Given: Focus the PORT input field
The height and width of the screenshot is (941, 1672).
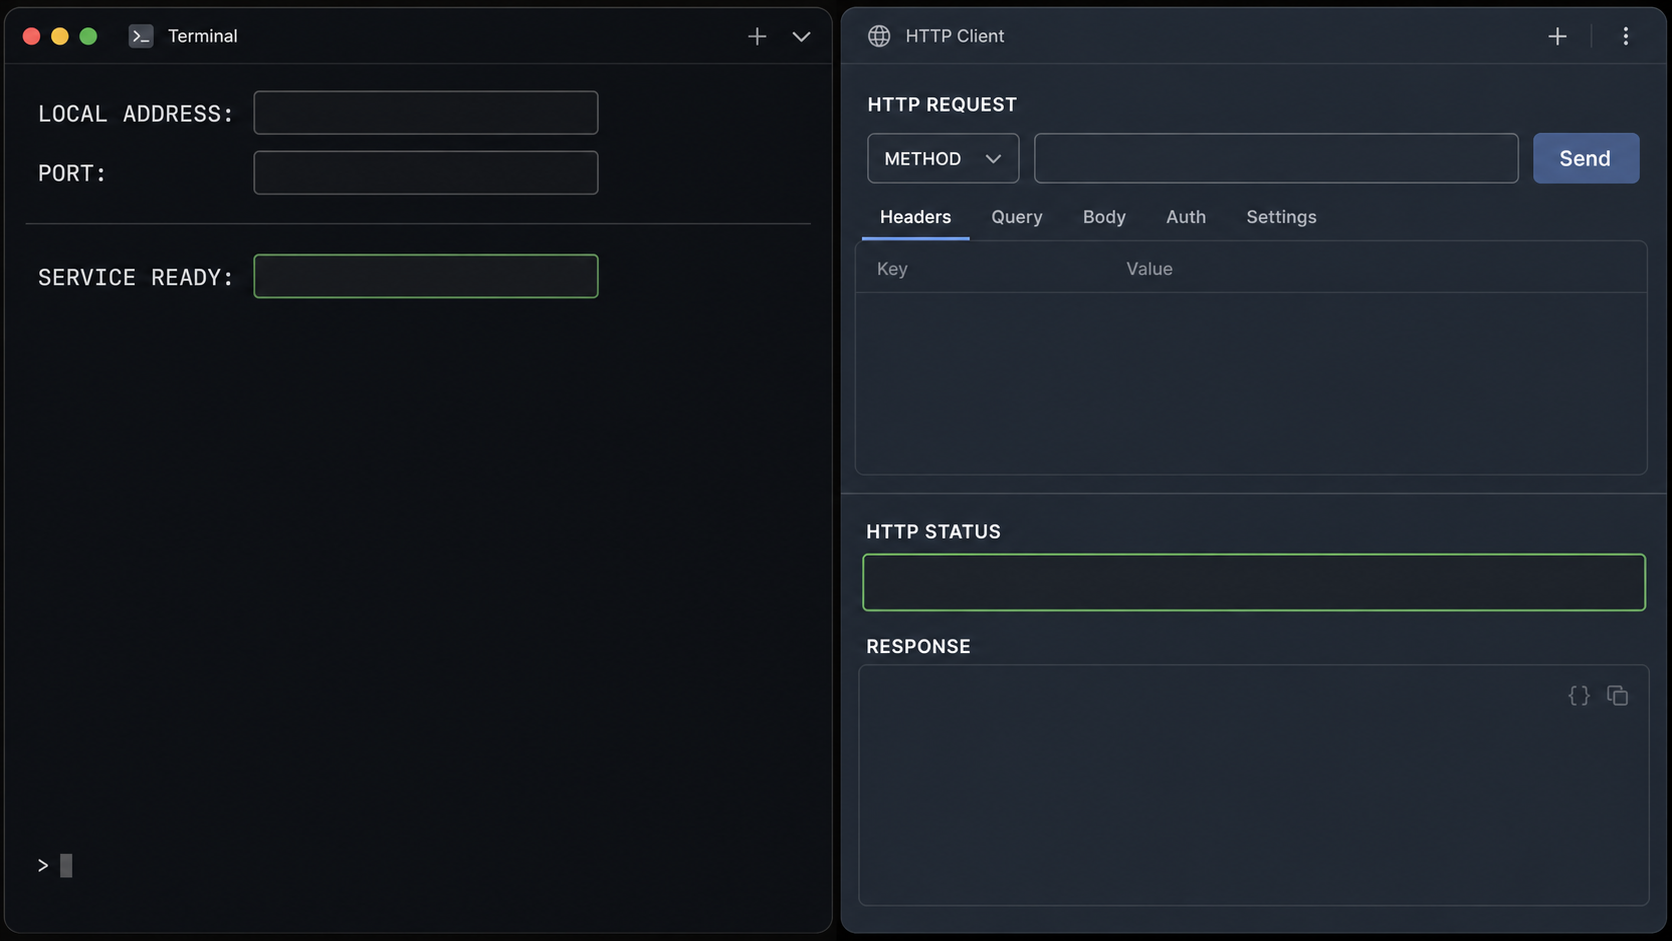Looking at the screenshot, I should coord(426,173).
